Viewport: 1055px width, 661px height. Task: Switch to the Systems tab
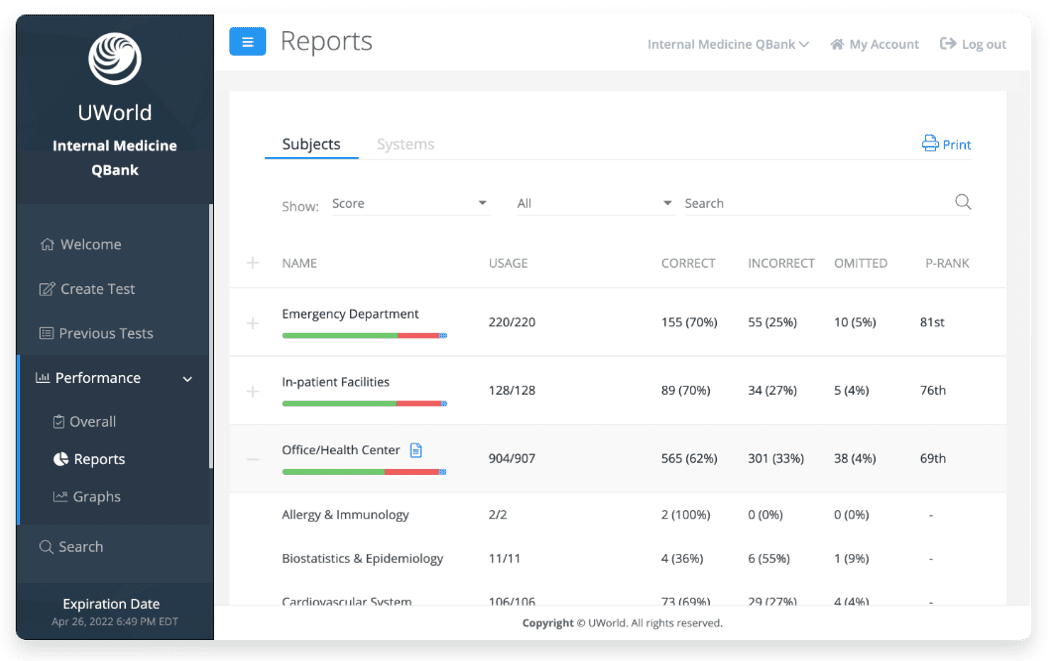(x=405, y=144)
